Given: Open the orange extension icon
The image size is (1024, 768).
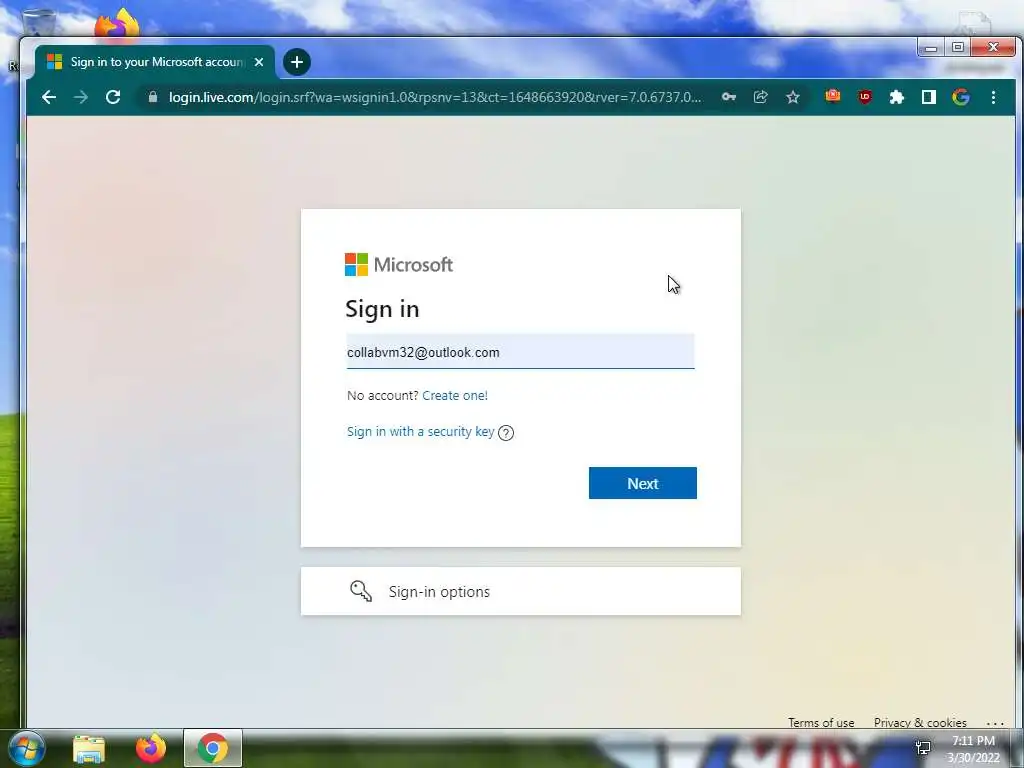Looking at the screenshot, I should (833, 97).
